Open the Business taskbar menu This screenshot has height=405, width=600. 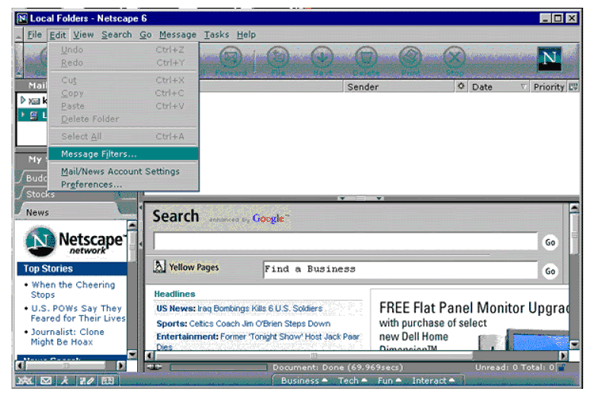pyautogui.click(x=304, y=381)
